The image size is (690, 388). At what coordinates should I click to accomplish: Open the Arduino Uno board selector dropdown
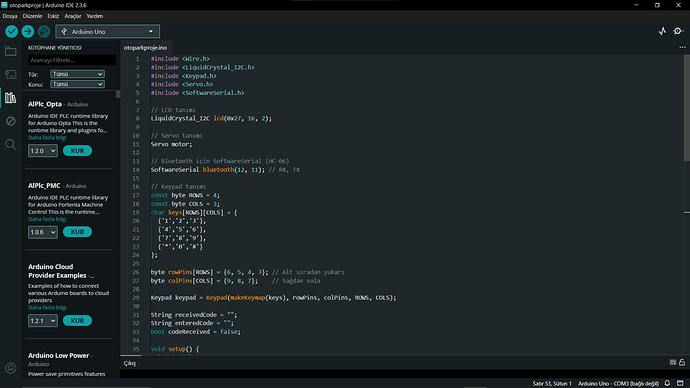pos(108,31)
